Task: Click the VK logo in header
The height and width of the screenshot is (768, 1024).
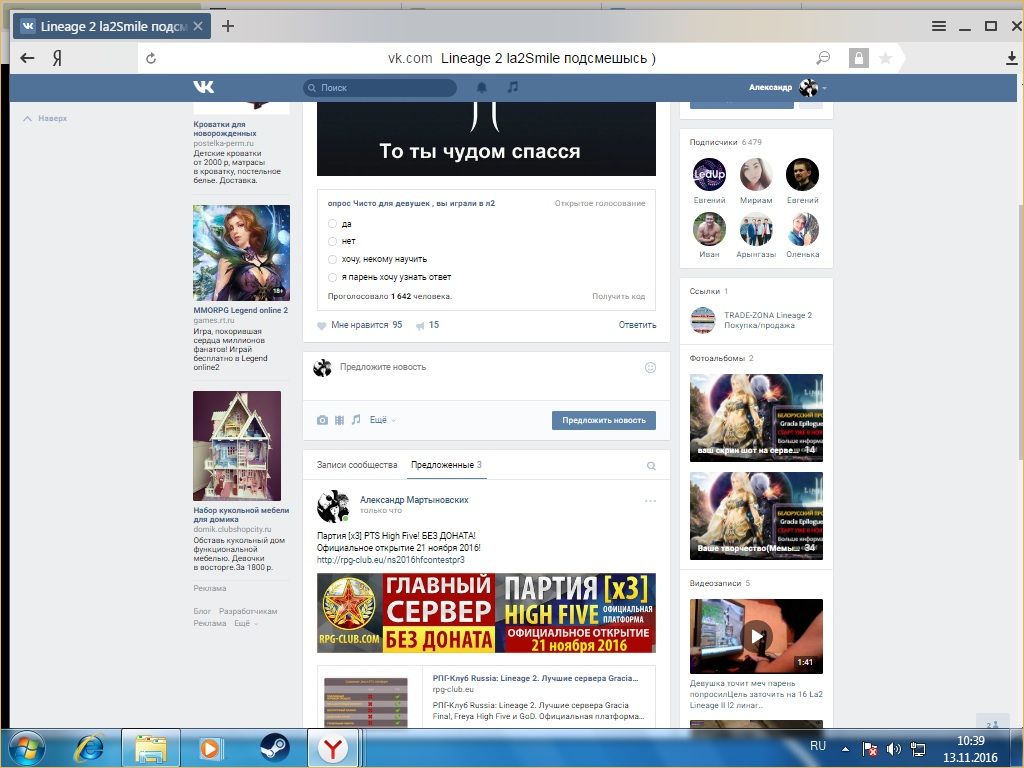Action: tap(204, 87)
